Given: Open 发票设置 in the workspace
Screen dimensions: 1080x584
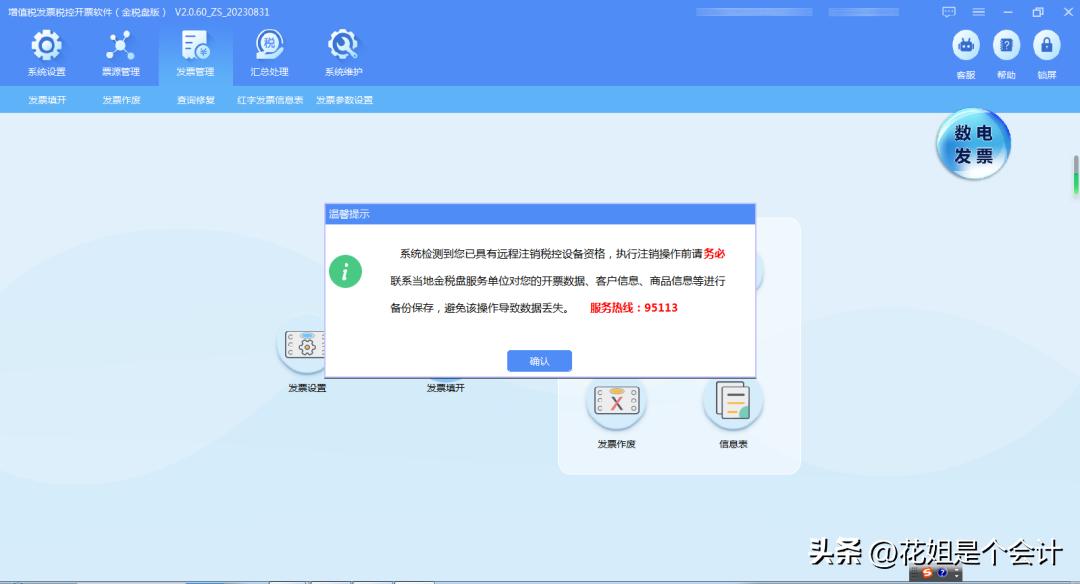Looking at the screenshot, I should pos(305,345).
